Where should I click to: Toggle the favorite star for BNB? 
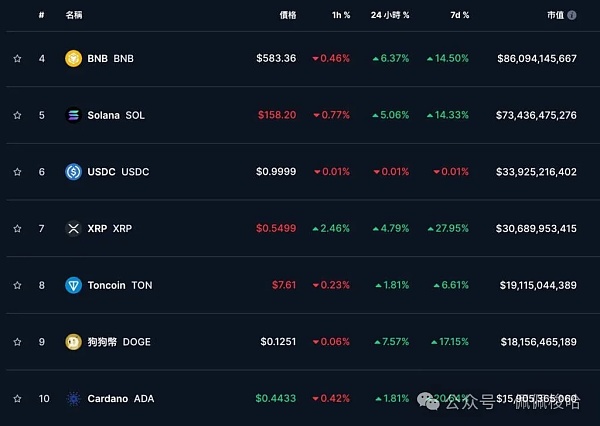pyautogui.click(x=17, y=59)
